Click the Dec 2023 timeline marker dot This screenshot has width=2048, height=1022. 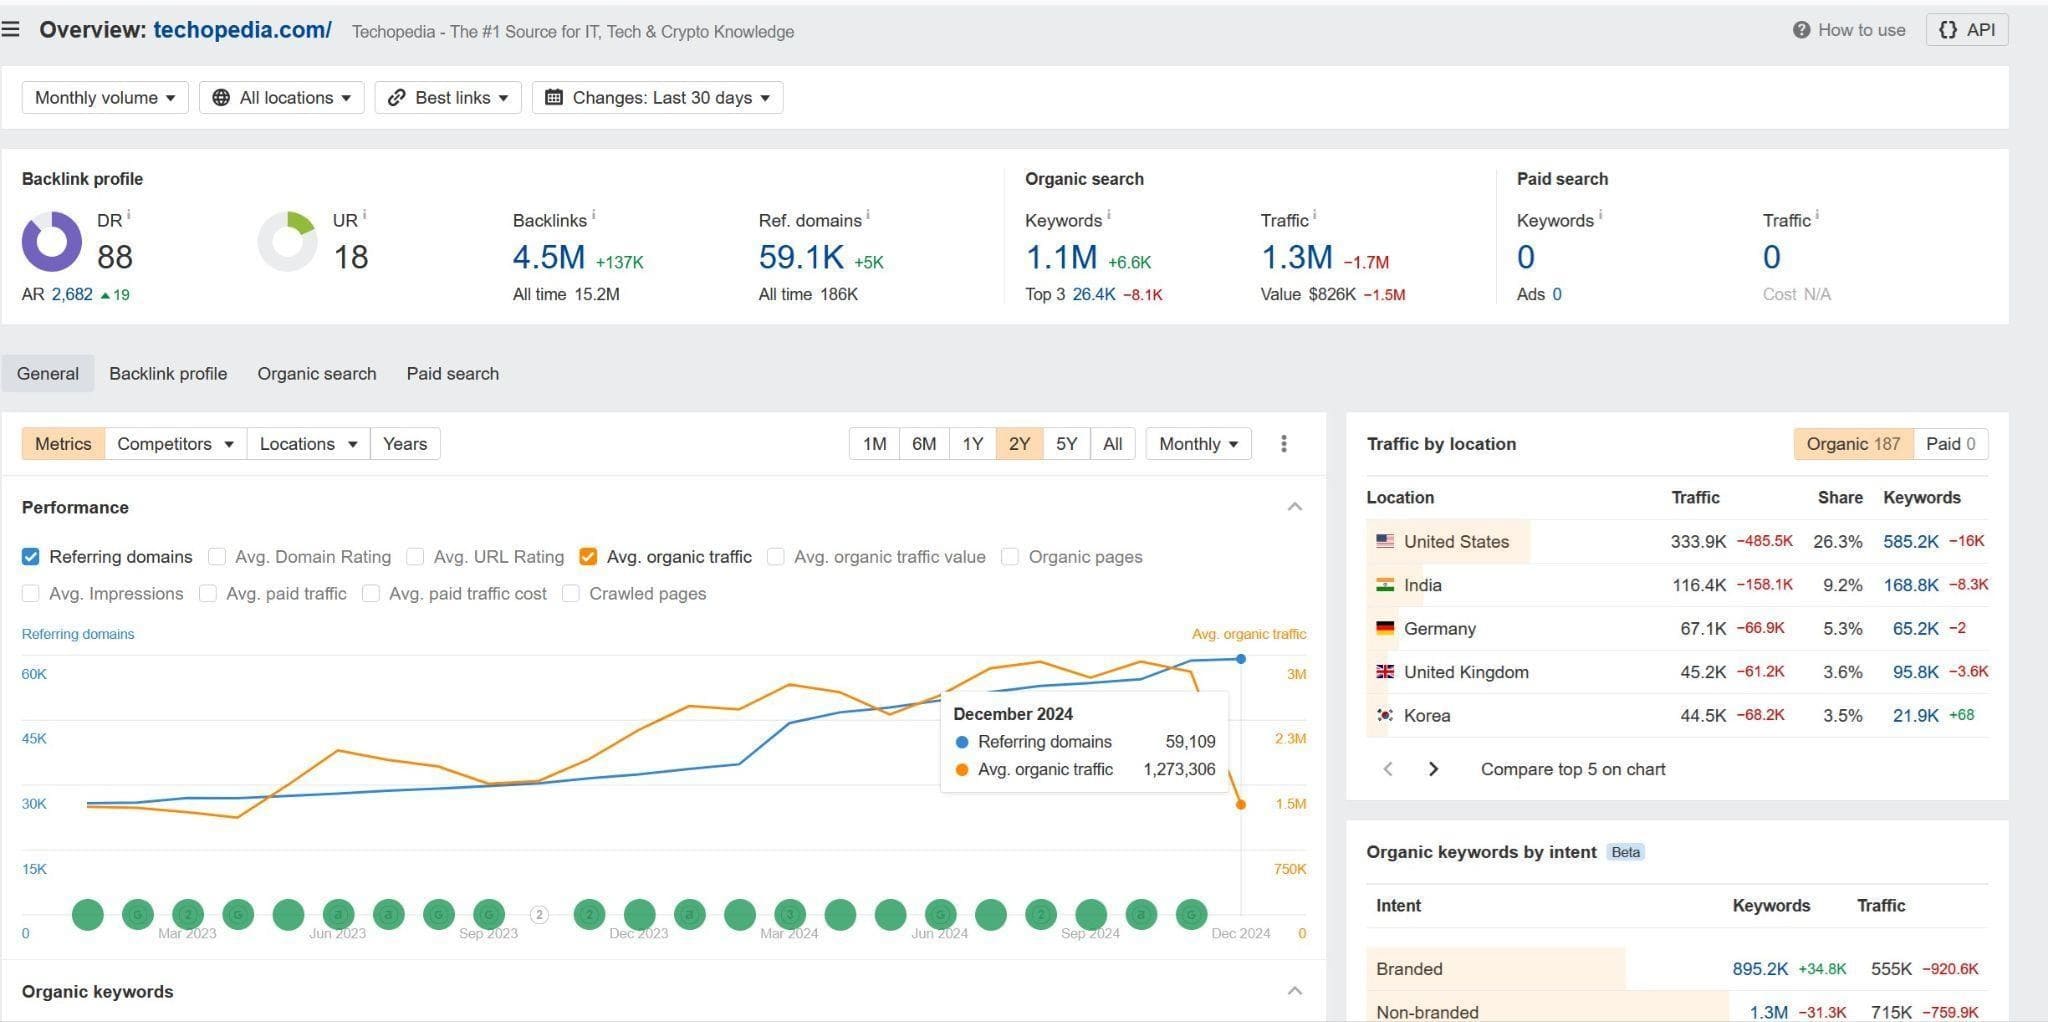click(x=639, y=914)
